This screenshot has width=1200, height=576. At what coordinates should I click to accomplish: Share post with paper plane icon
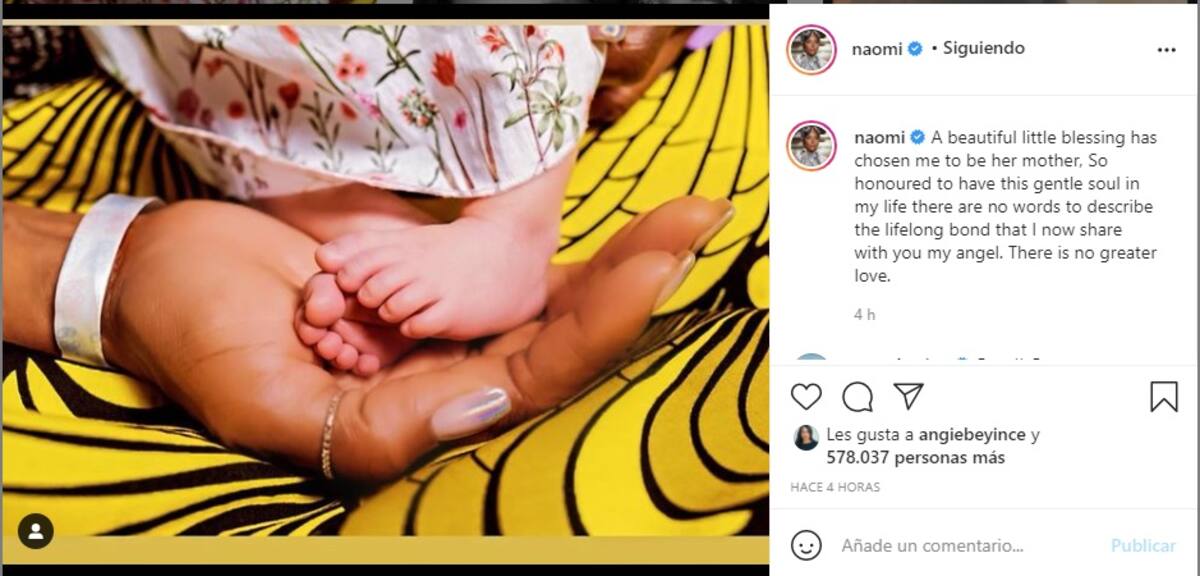tap(908, 396)
